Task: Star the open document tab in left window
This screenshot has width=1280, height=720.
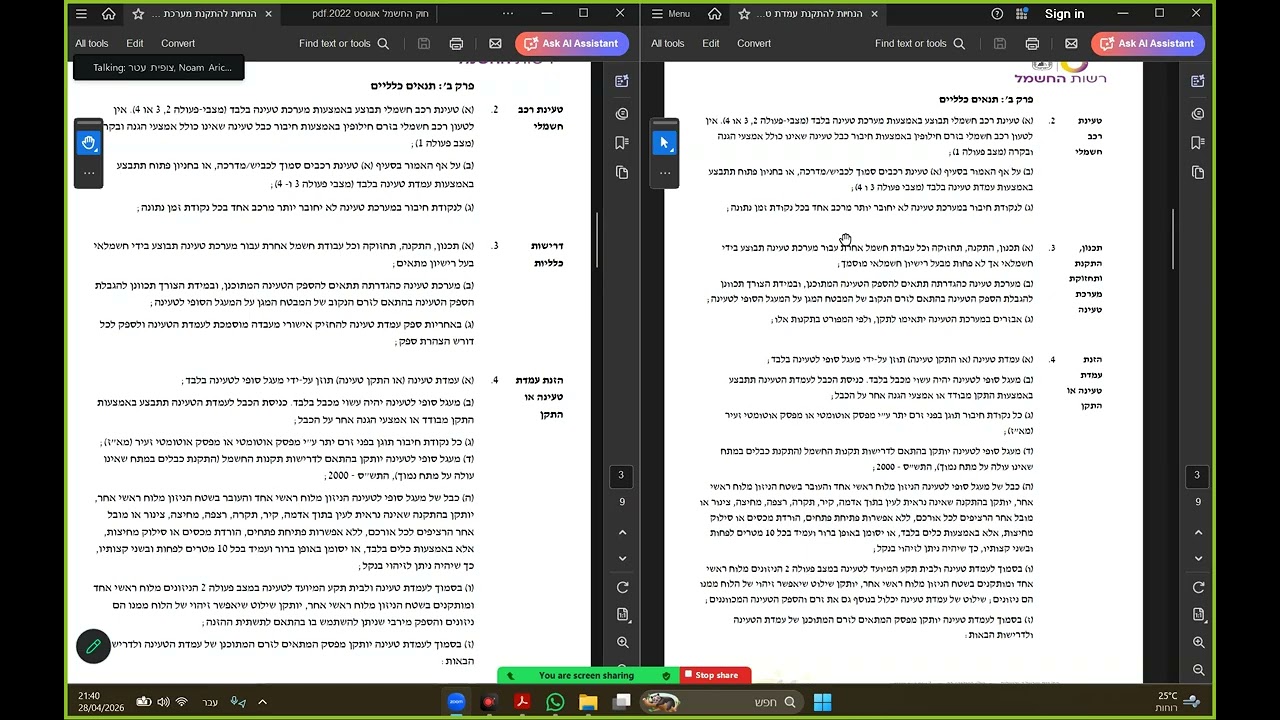Action: point(138,14)
